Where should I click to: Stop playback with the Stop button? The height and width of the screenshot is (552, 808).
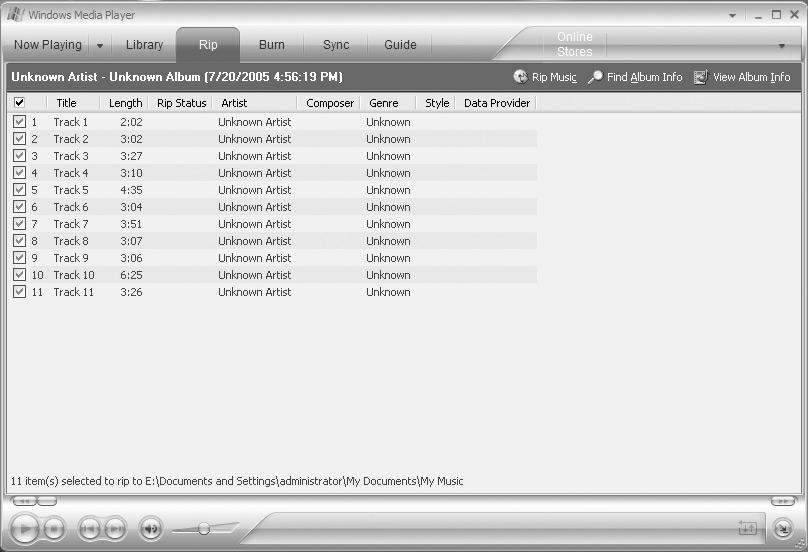coord(54,529)
